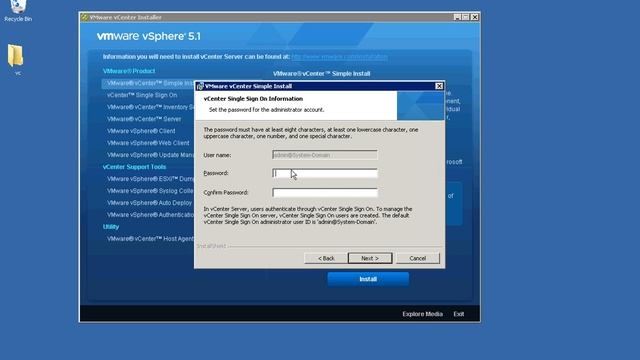Select VMware vSphere Syslog Collector entry
The width and height of the screenshot is (640, 360).
150,191
